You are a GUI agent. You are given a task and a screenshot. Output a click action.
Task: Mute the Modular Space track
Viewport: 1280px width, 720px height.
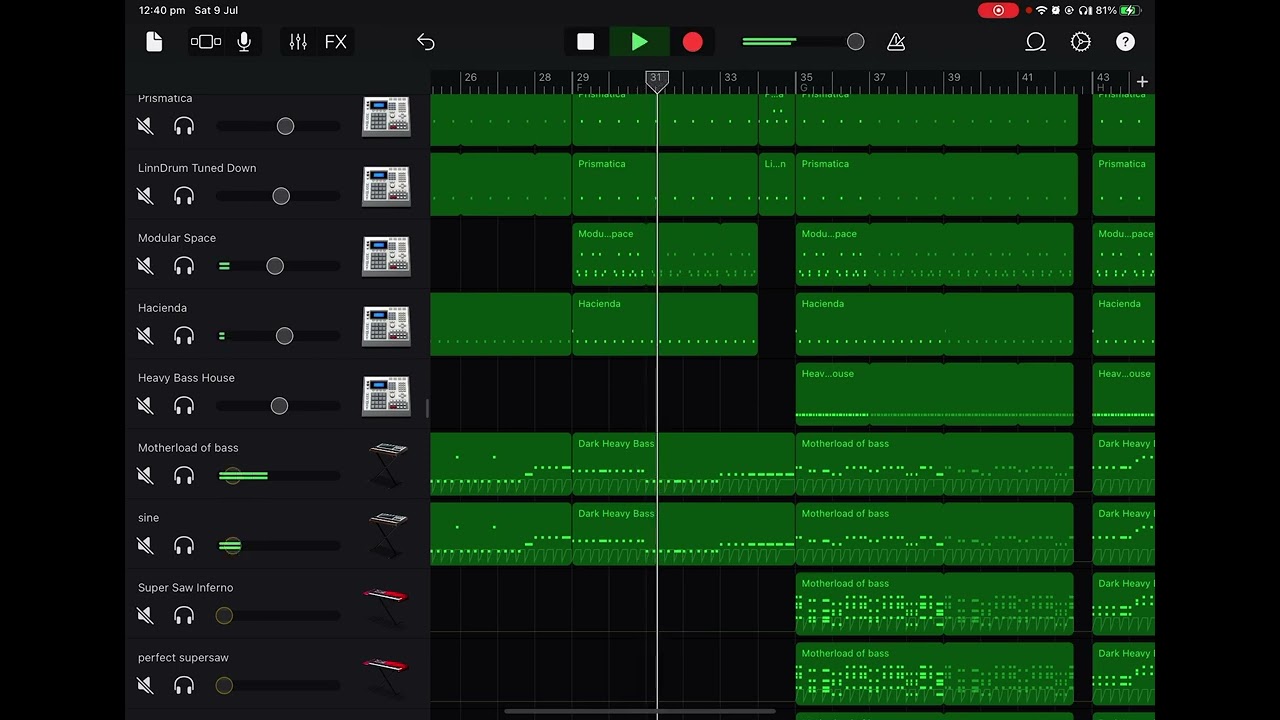tap(146, 266)
